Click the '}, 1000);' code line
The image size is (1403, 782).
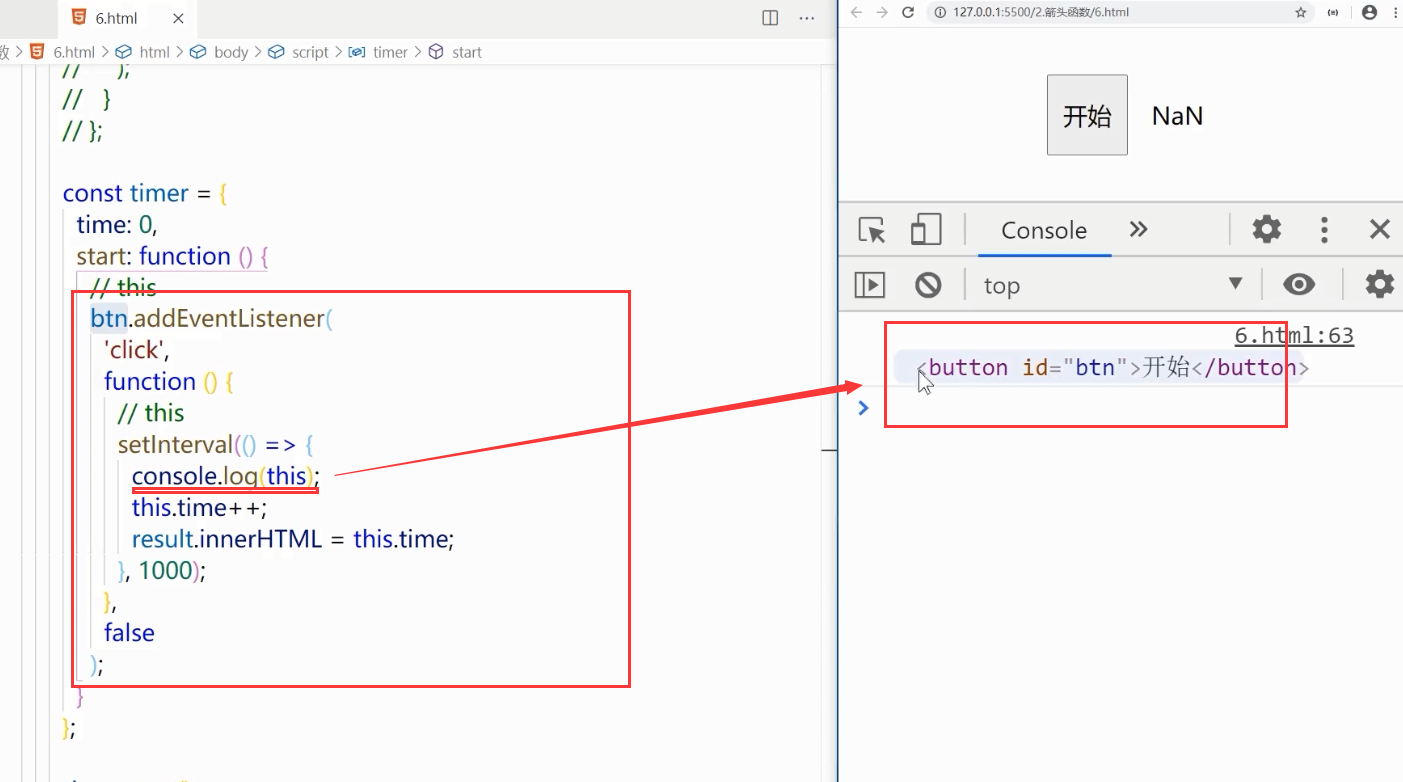161,571
